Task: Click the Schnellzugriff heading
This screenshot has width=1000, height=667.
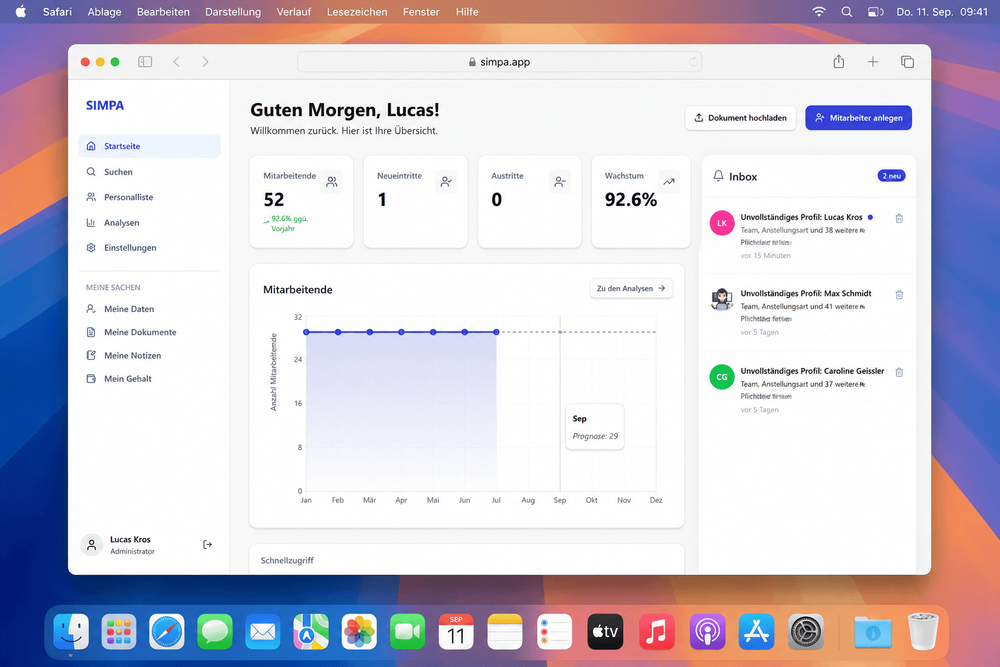Action: (287, 561)
